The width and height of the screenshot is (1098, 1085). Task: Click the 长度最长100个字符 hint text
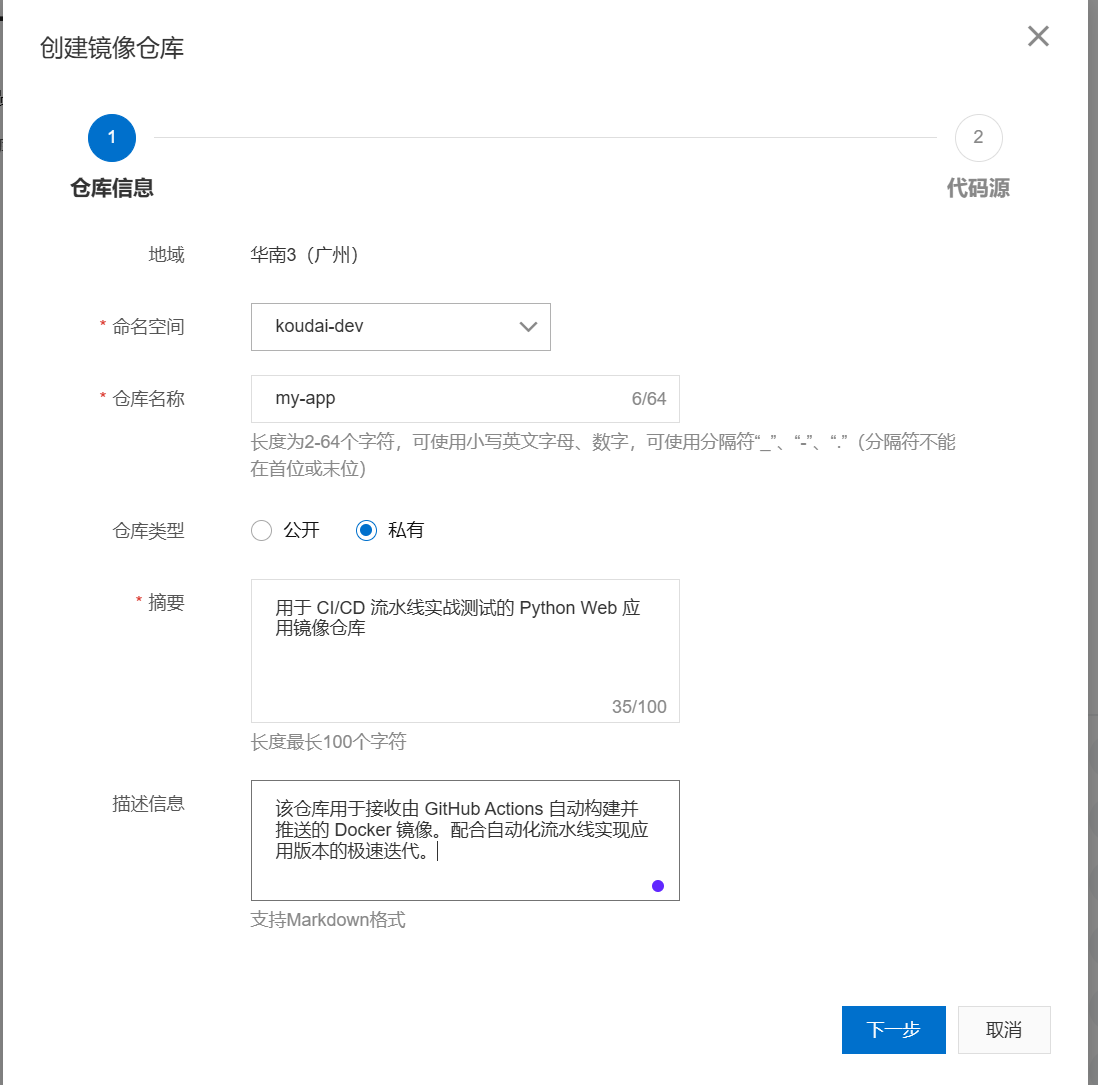coord(328,742)
